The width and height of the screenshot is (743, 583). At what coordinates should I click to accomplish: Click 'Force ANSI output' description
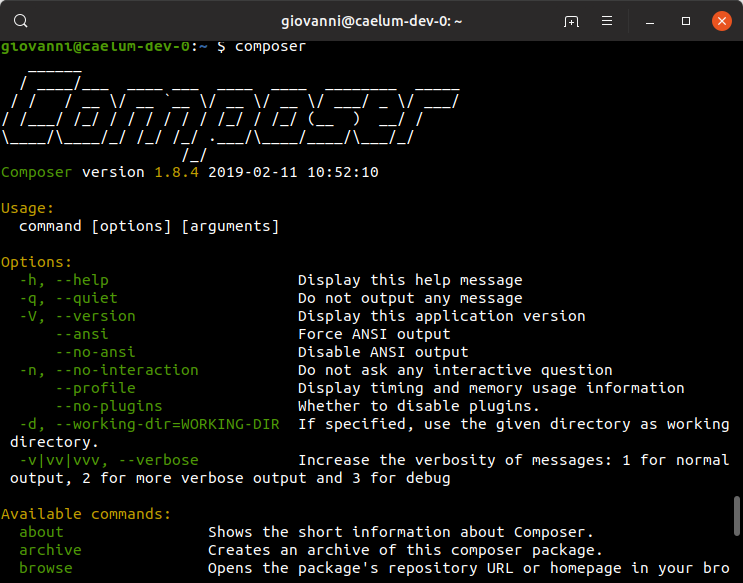374,334
